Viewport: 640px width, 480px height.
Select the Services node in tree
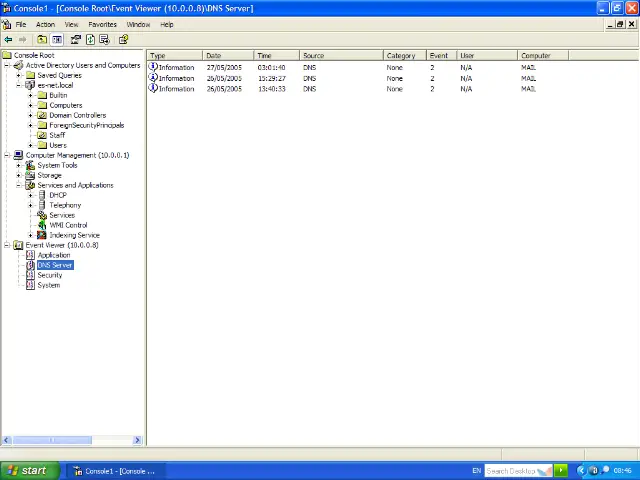tap(62, 215)
